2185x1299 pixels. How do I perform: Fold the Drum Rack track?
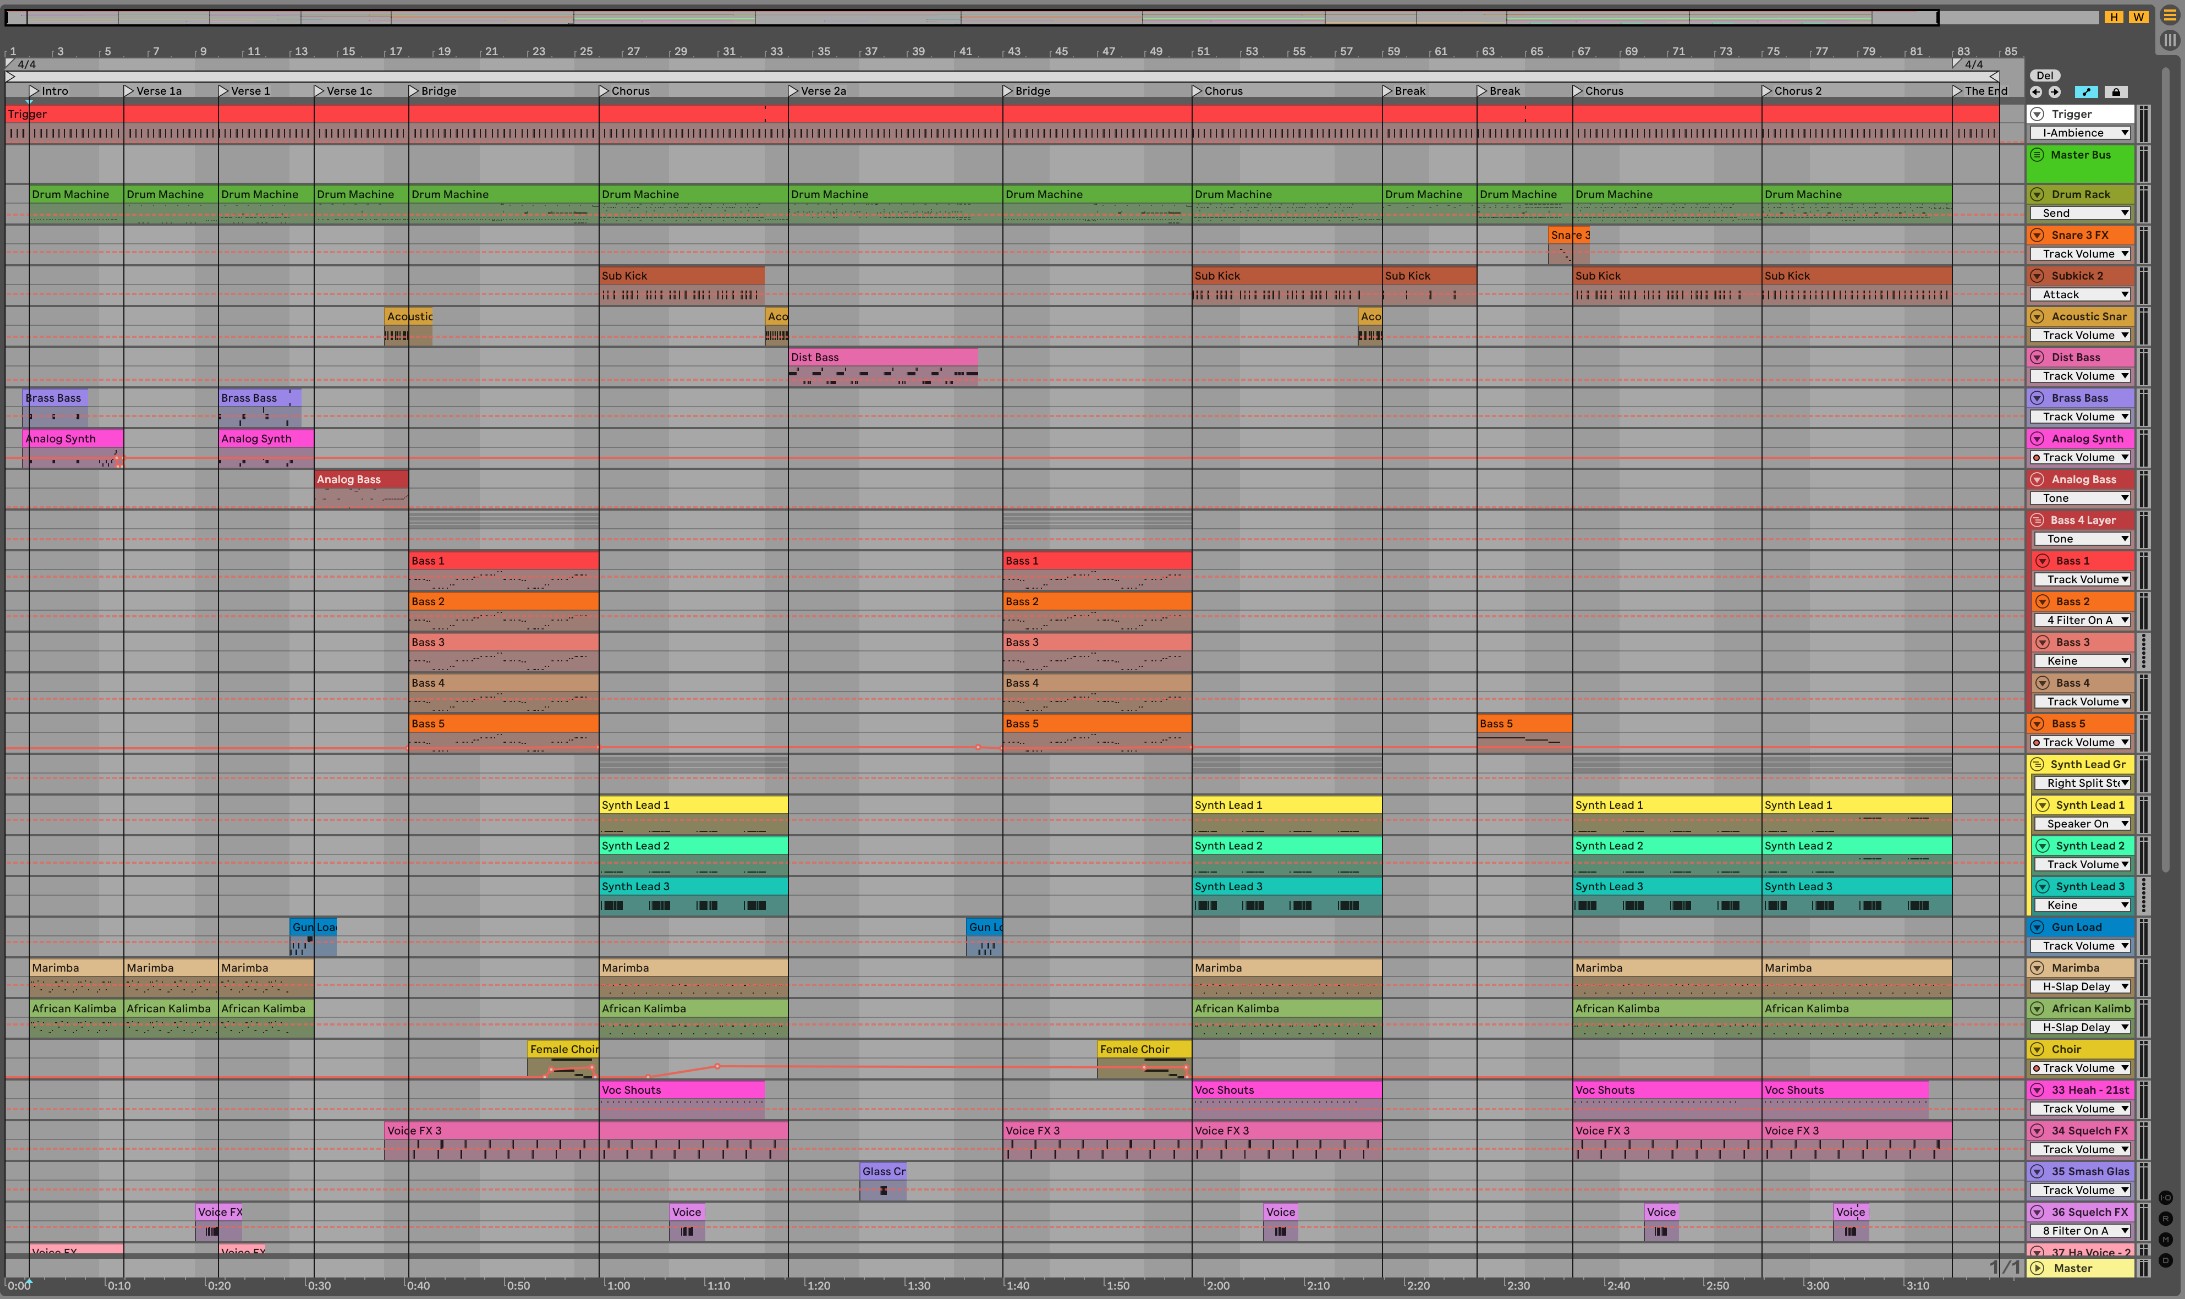[x=2037, y=195]
